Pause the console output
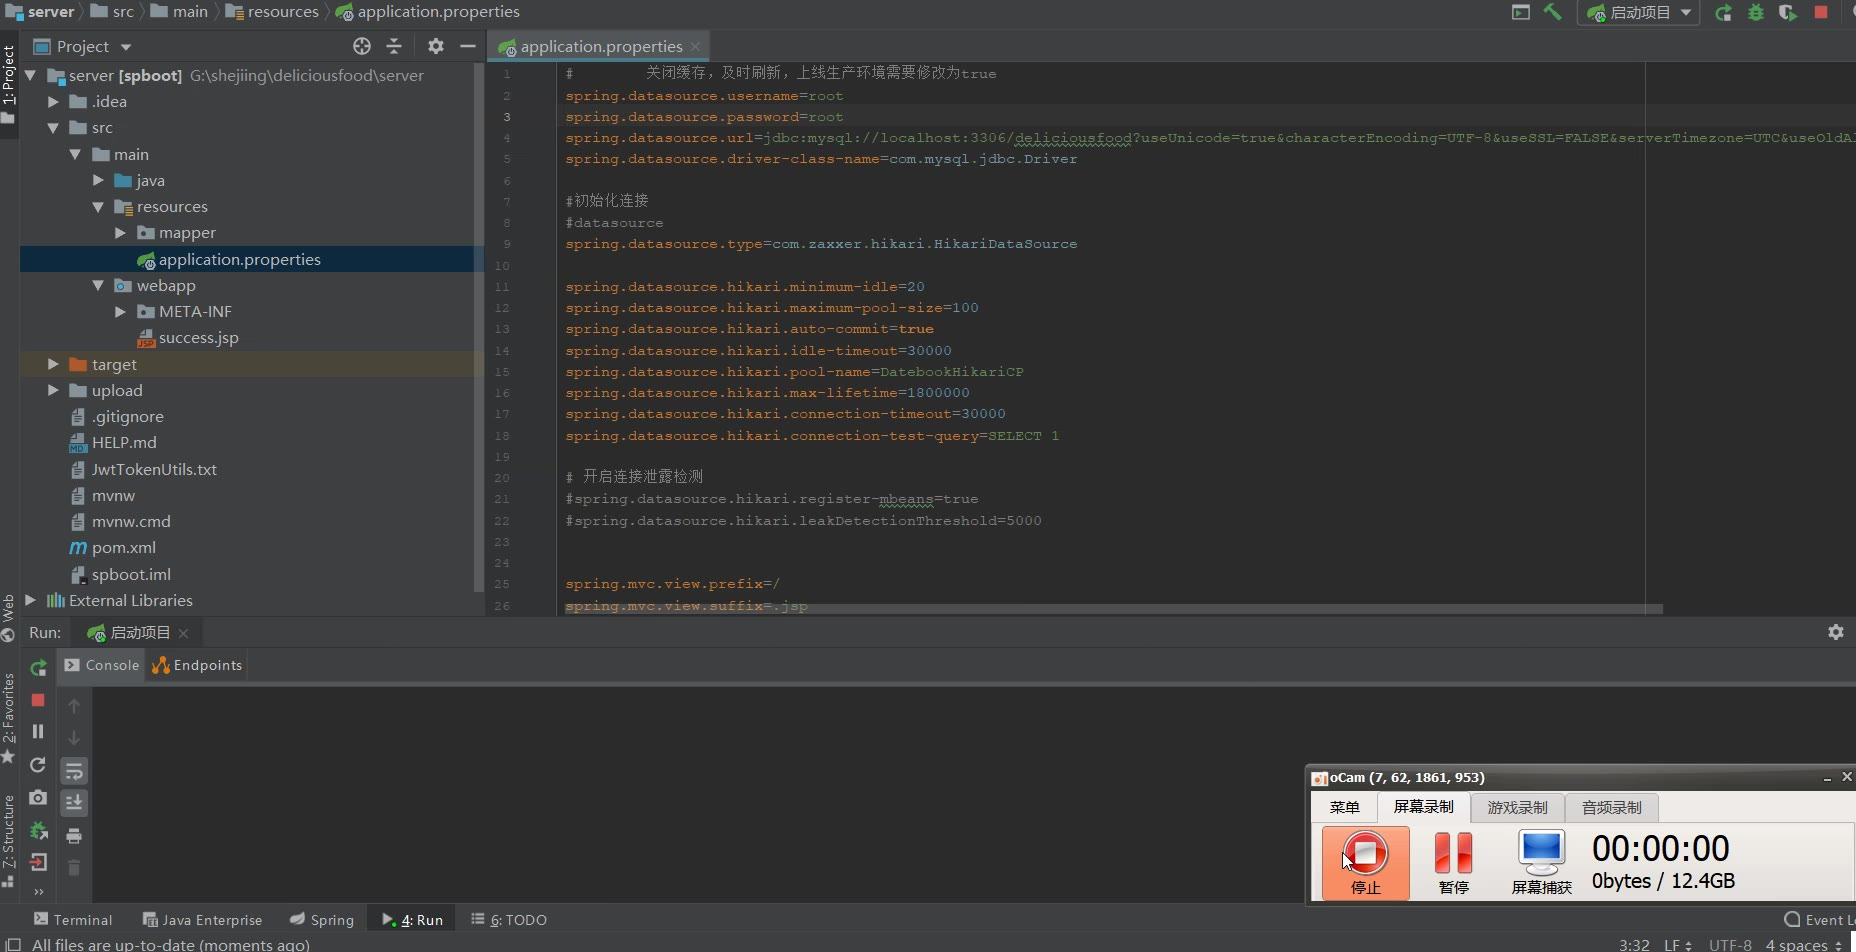Viewport: 1856px width, 952px height. [x=38, y=732]
